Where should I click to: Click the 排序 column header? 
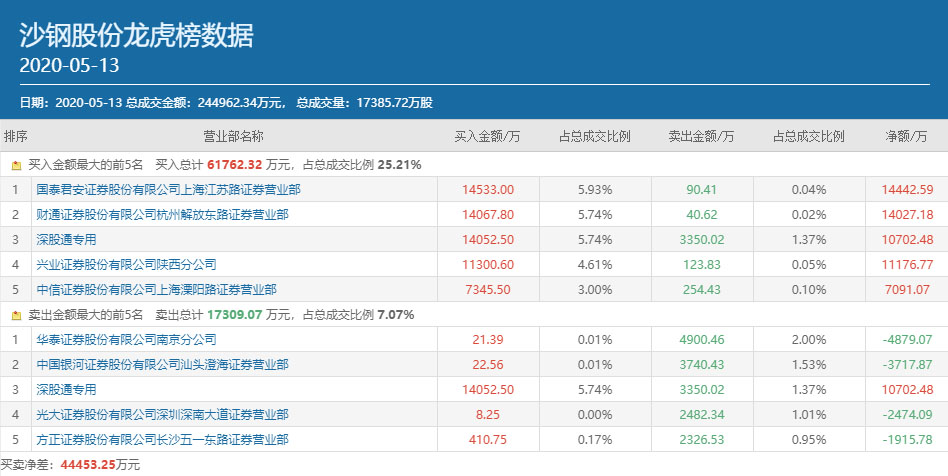(16, 136)
